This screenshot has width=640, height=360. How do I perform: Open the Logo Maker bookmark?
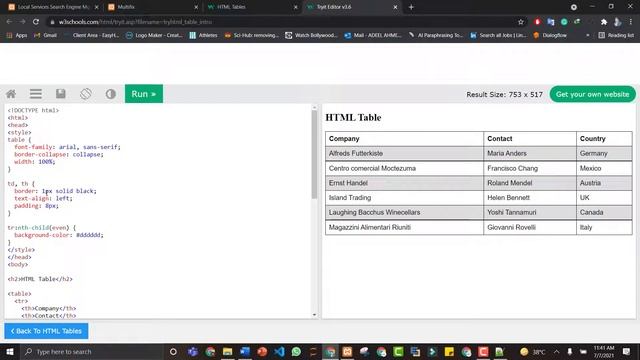[154, 36]
